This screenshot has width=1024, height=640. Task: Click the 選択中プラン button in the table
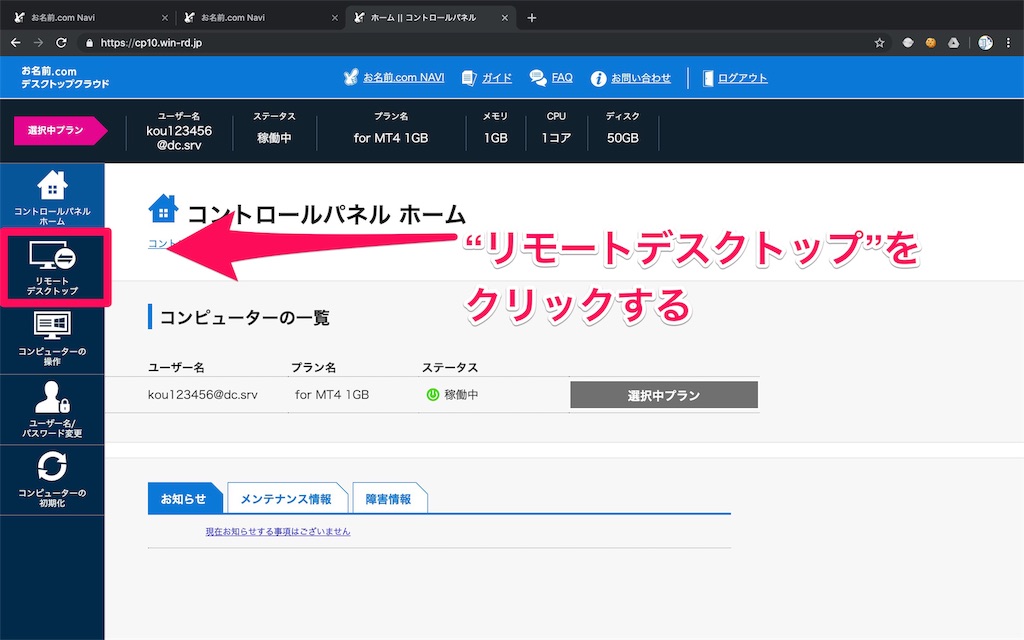pos(663,394)
